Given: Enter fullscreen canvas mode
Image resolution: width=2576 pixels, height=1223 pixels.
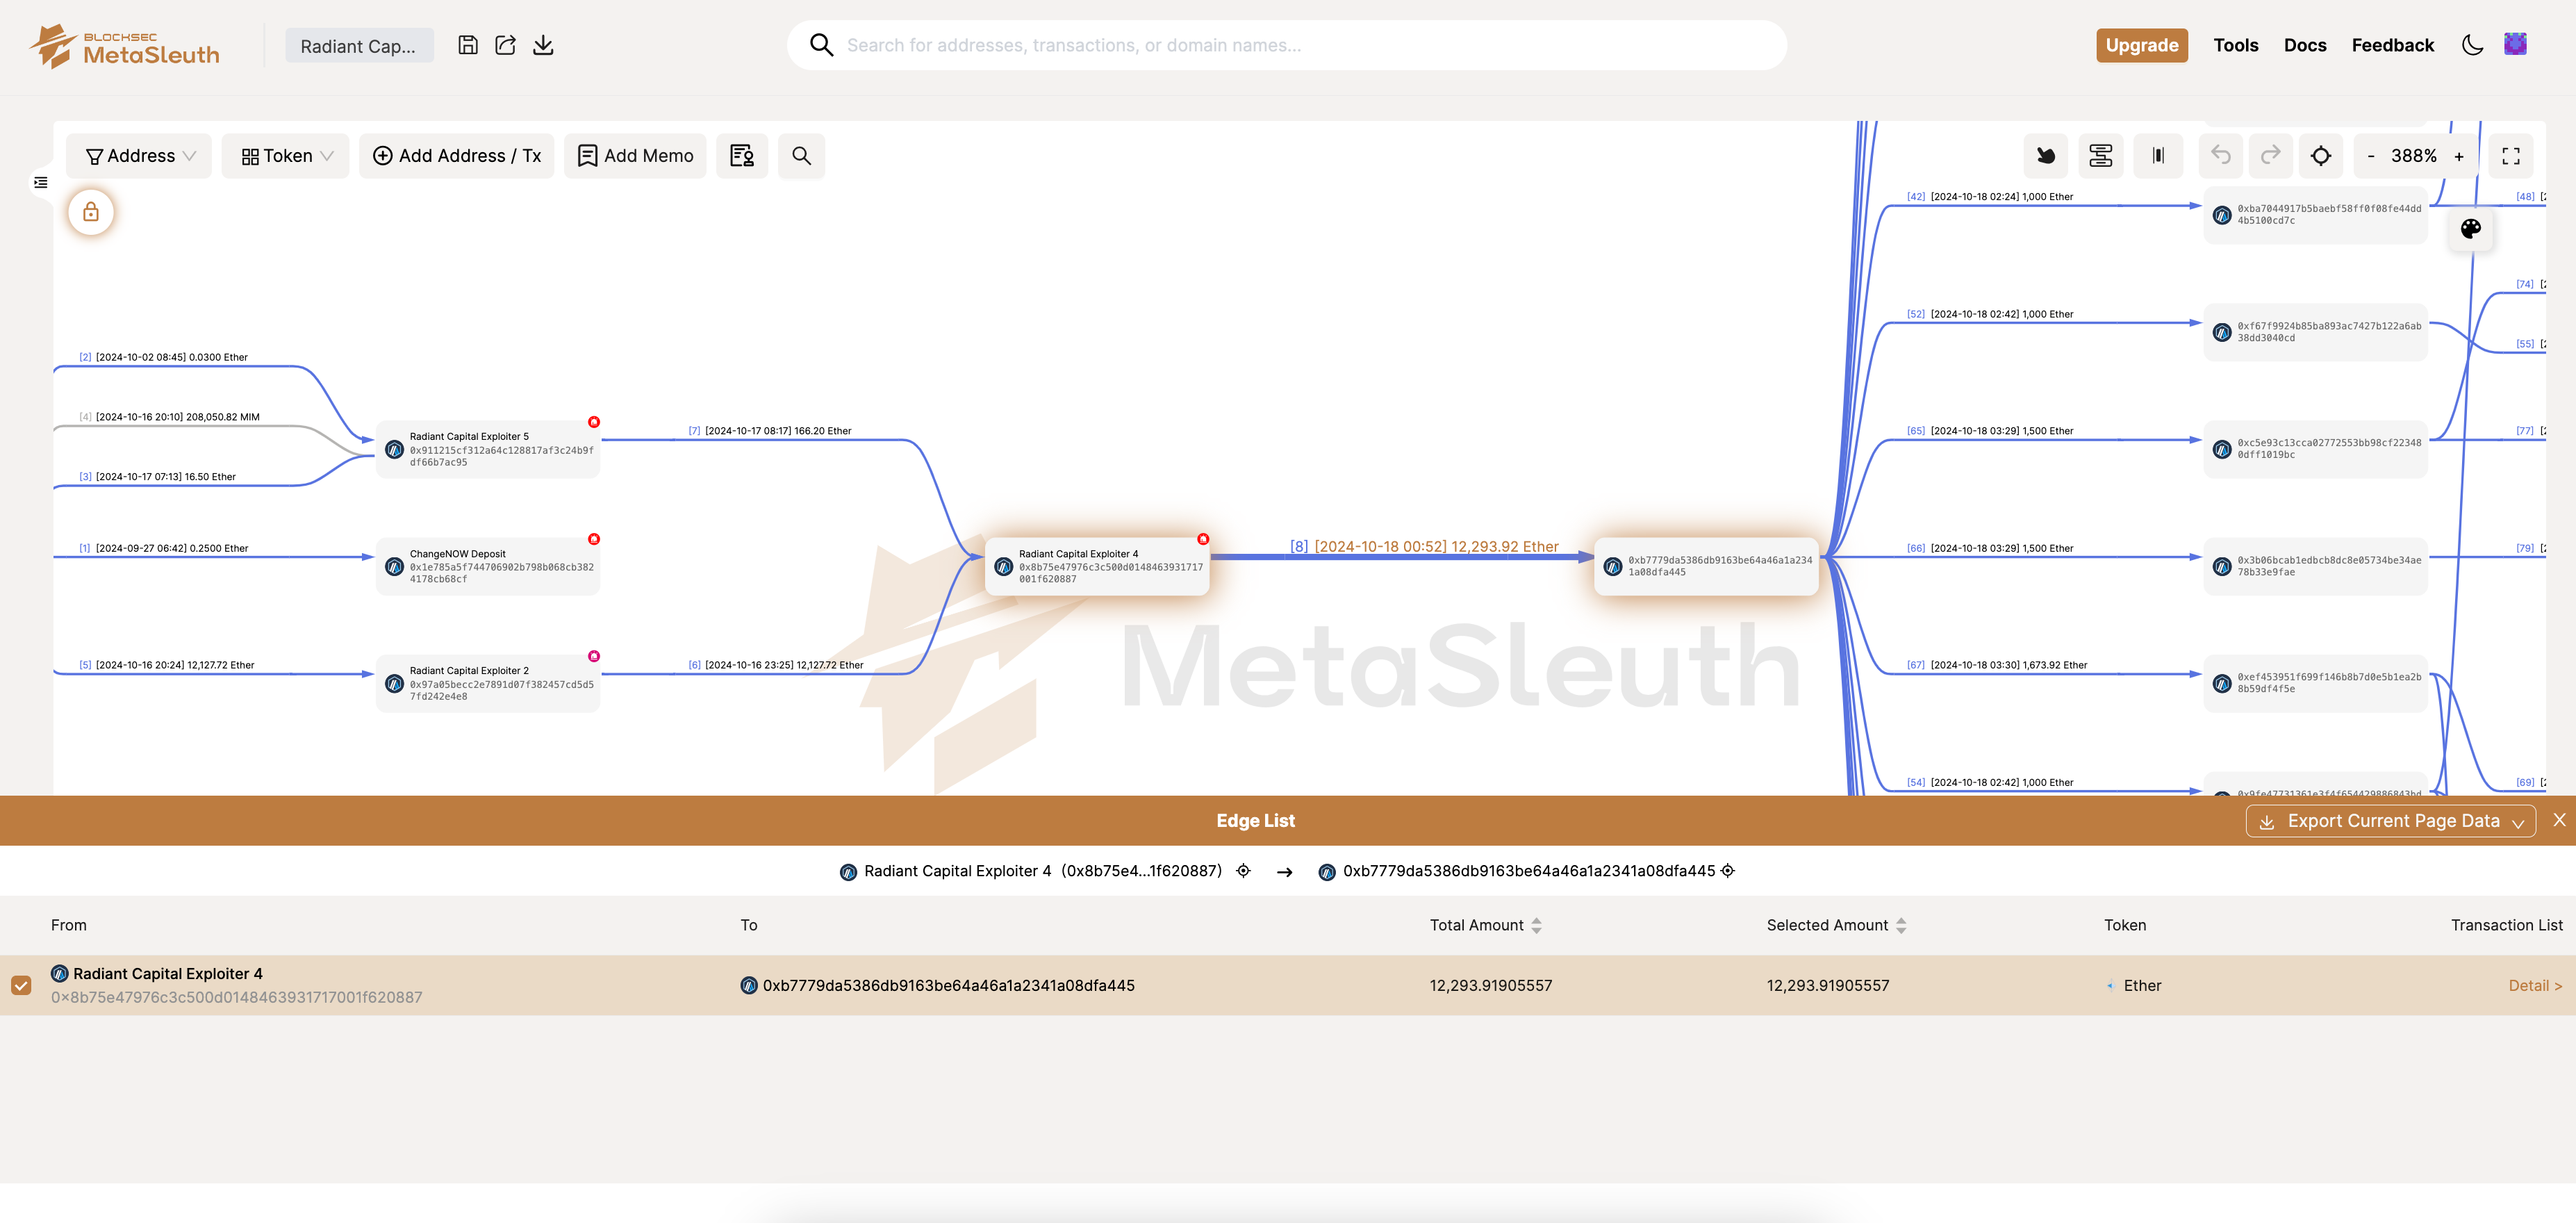Looking at the screenshot, I should click(2510, 156).
